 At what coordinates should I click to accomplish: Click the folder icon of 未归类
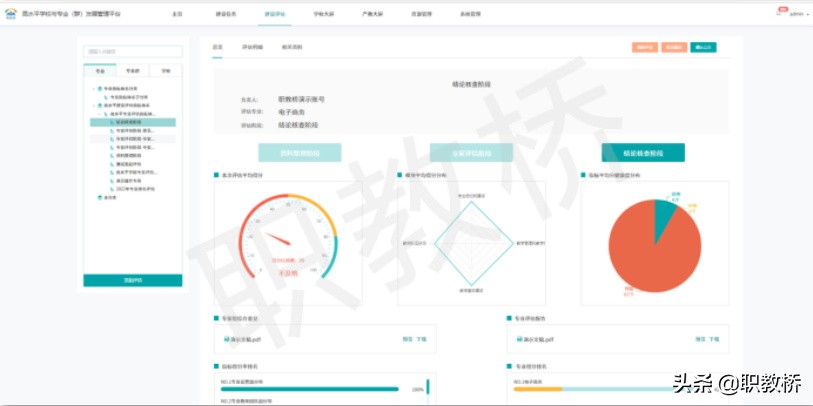(x=100, y=198)
